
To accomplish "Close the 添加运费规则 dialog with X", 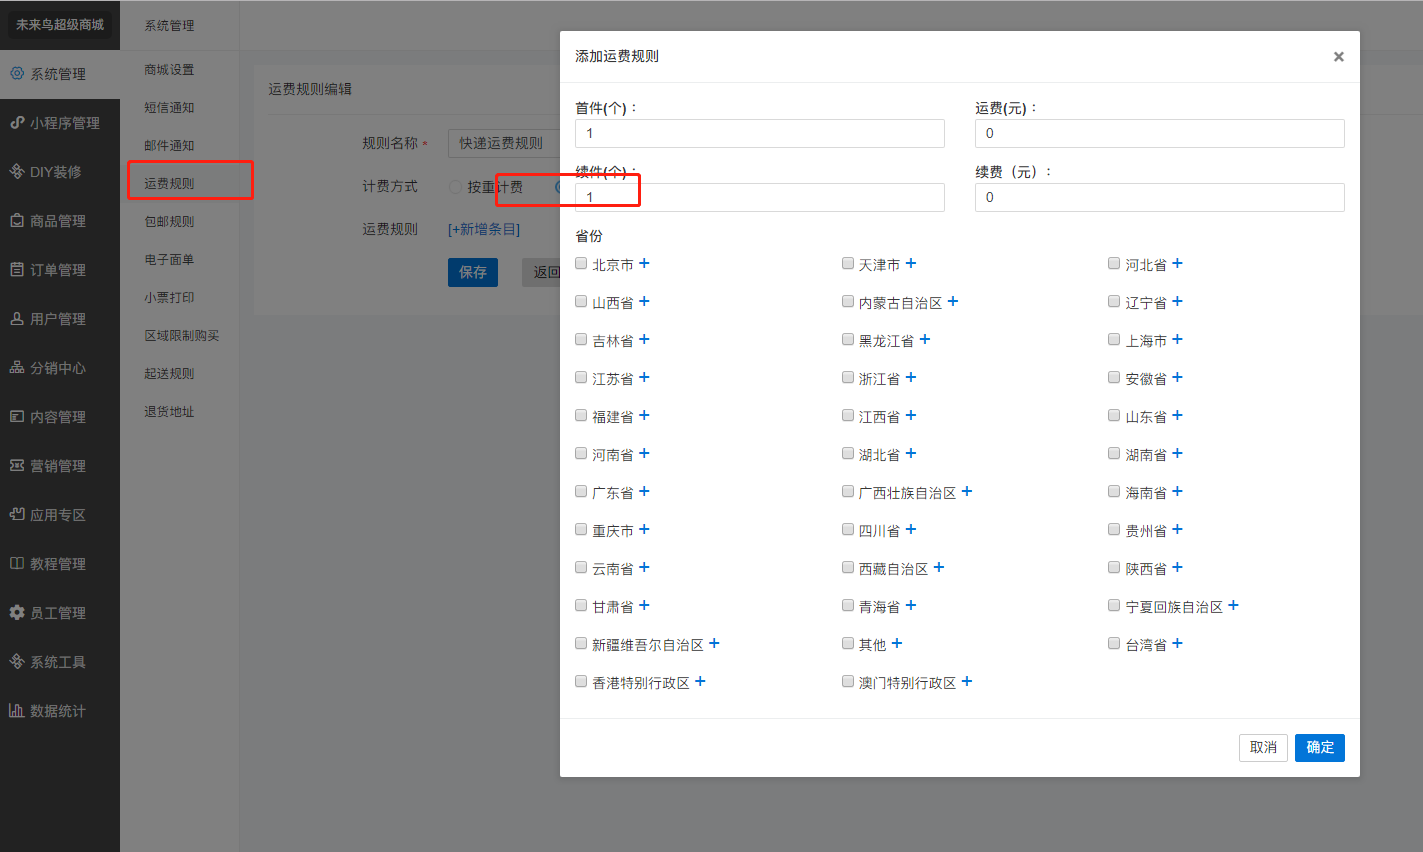I will pyautogui.click(x=1338, y=57).
